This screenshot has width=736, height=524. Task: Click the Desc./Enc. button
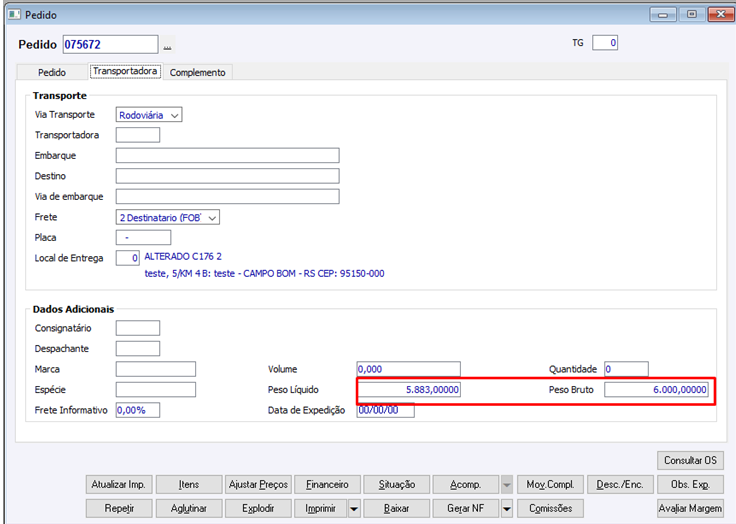[x=620, y=484]
